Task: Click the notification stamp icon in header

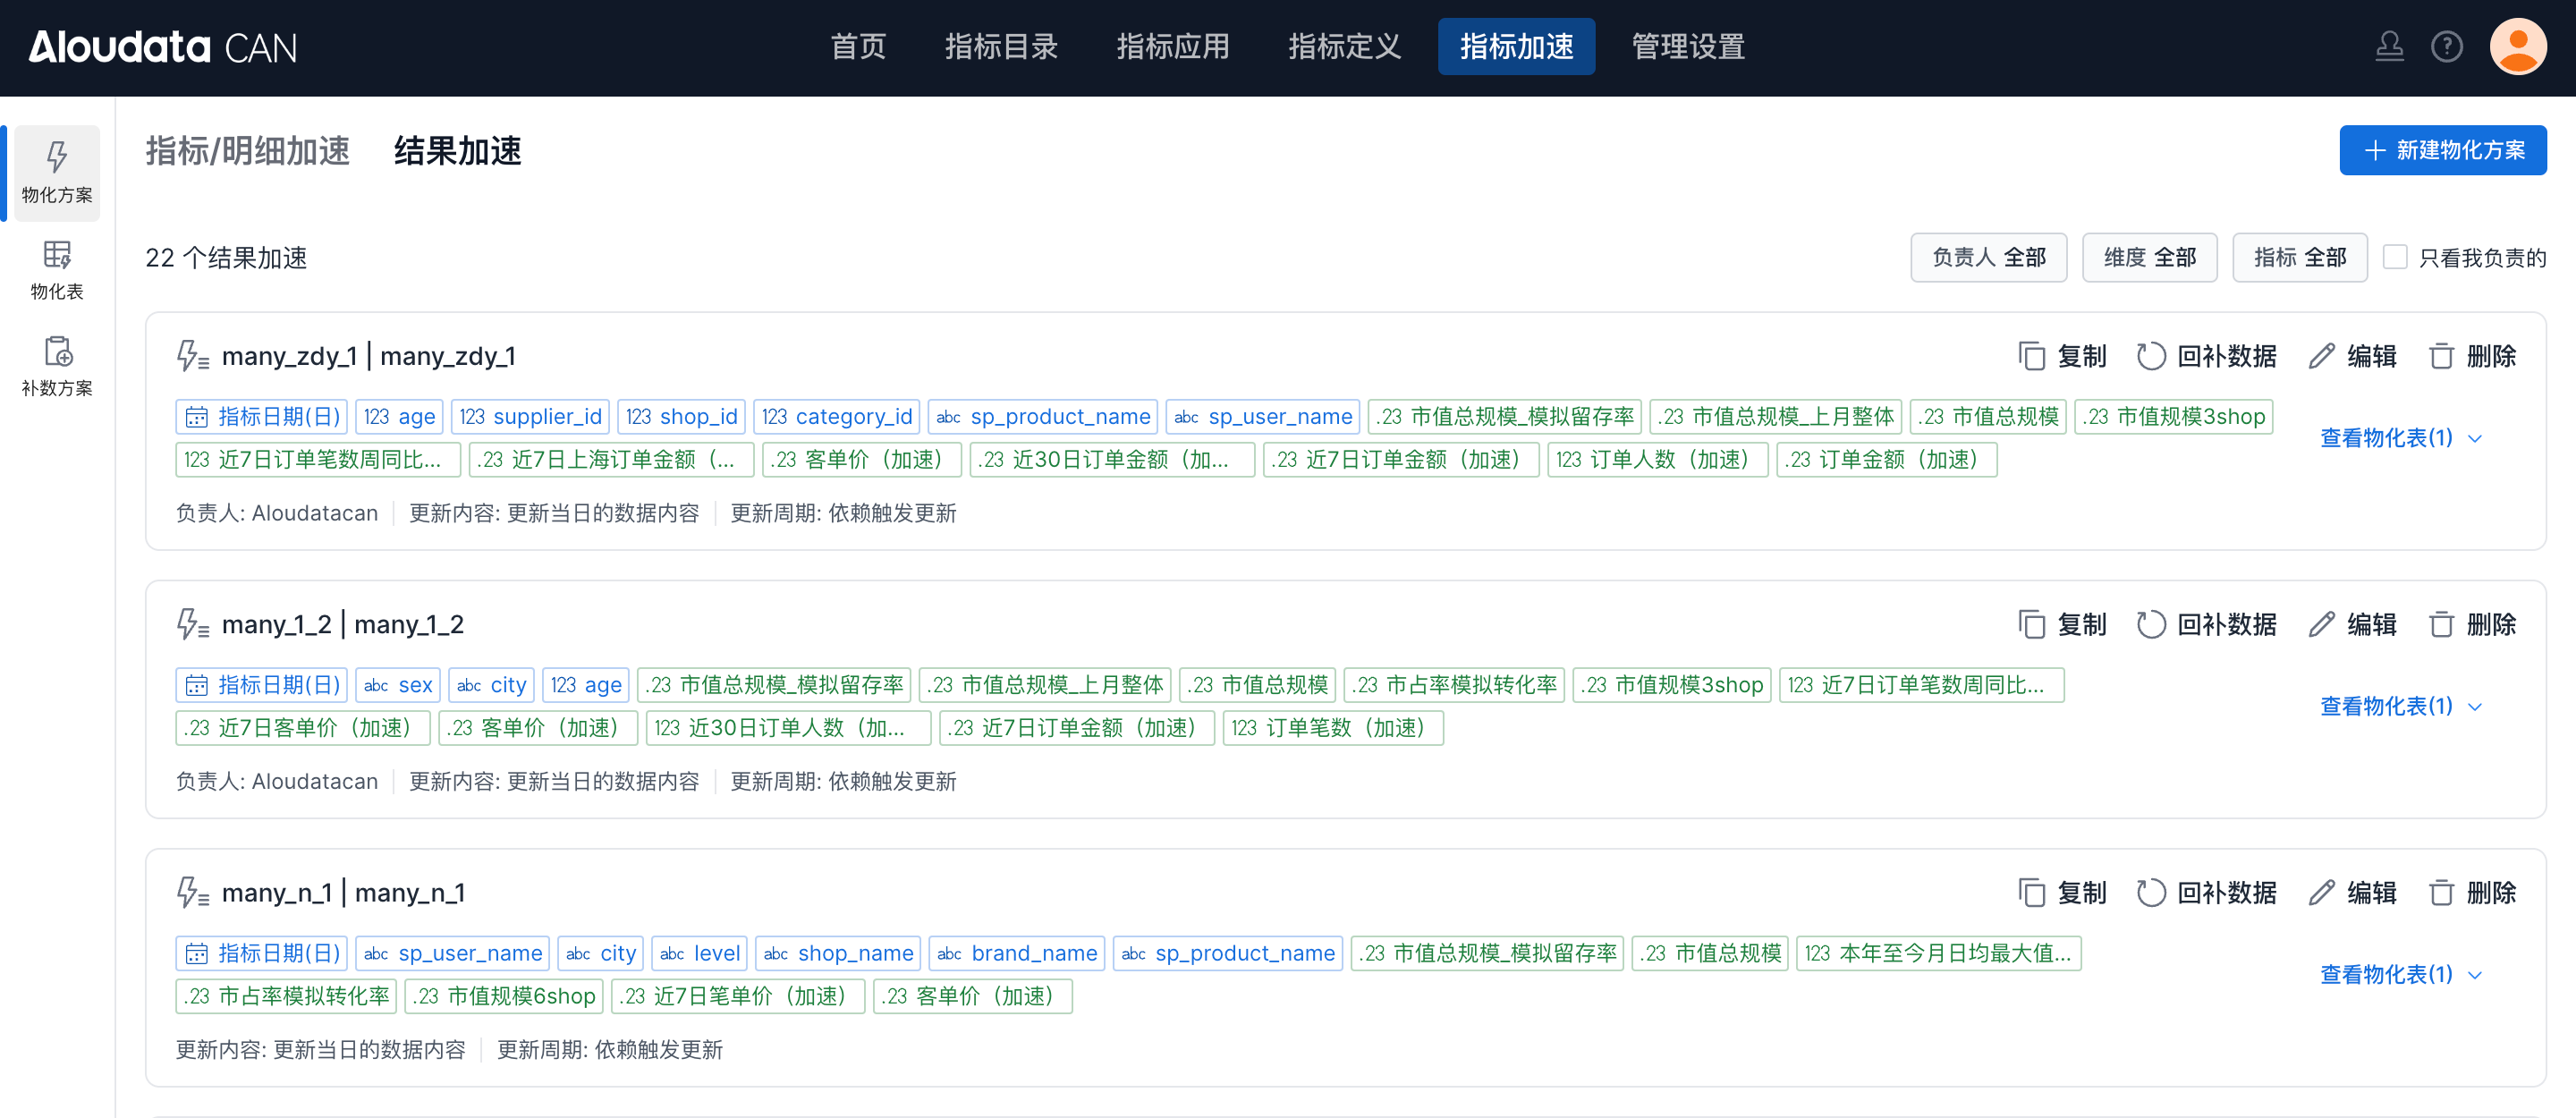Action: (x=2389, y=46)
